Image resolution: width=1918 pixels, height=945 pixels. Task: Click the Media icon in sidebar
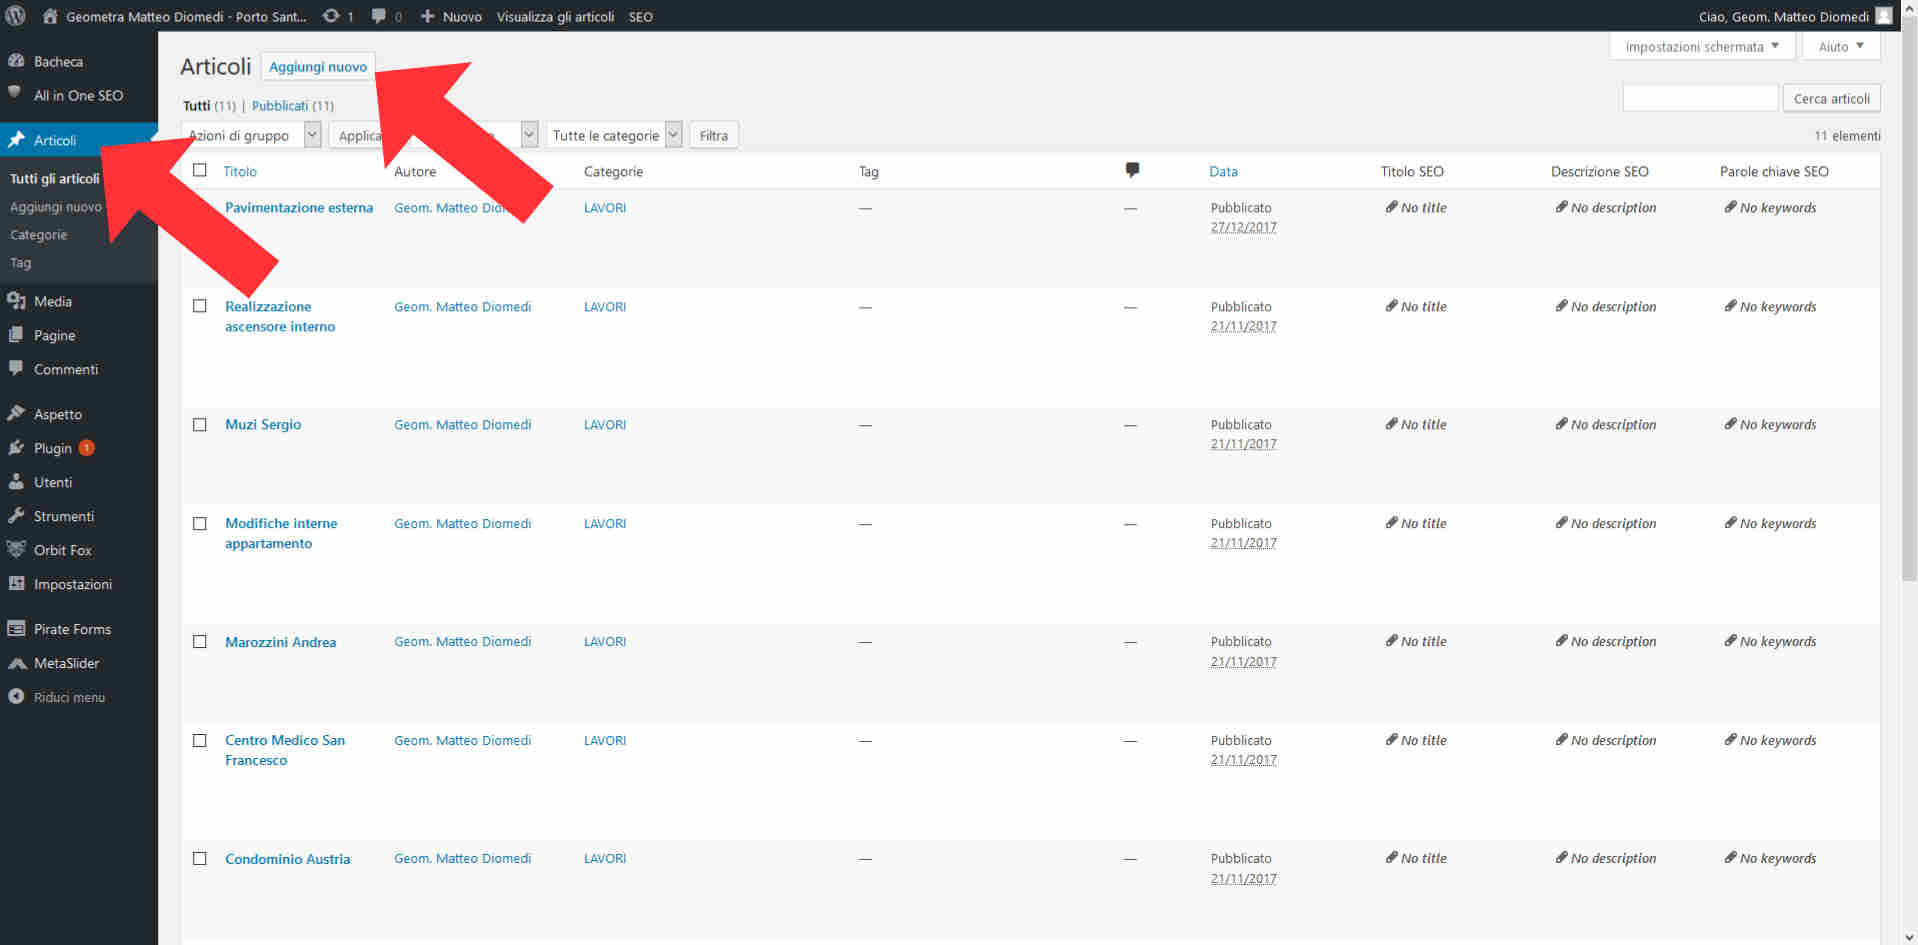click(16, 300)
